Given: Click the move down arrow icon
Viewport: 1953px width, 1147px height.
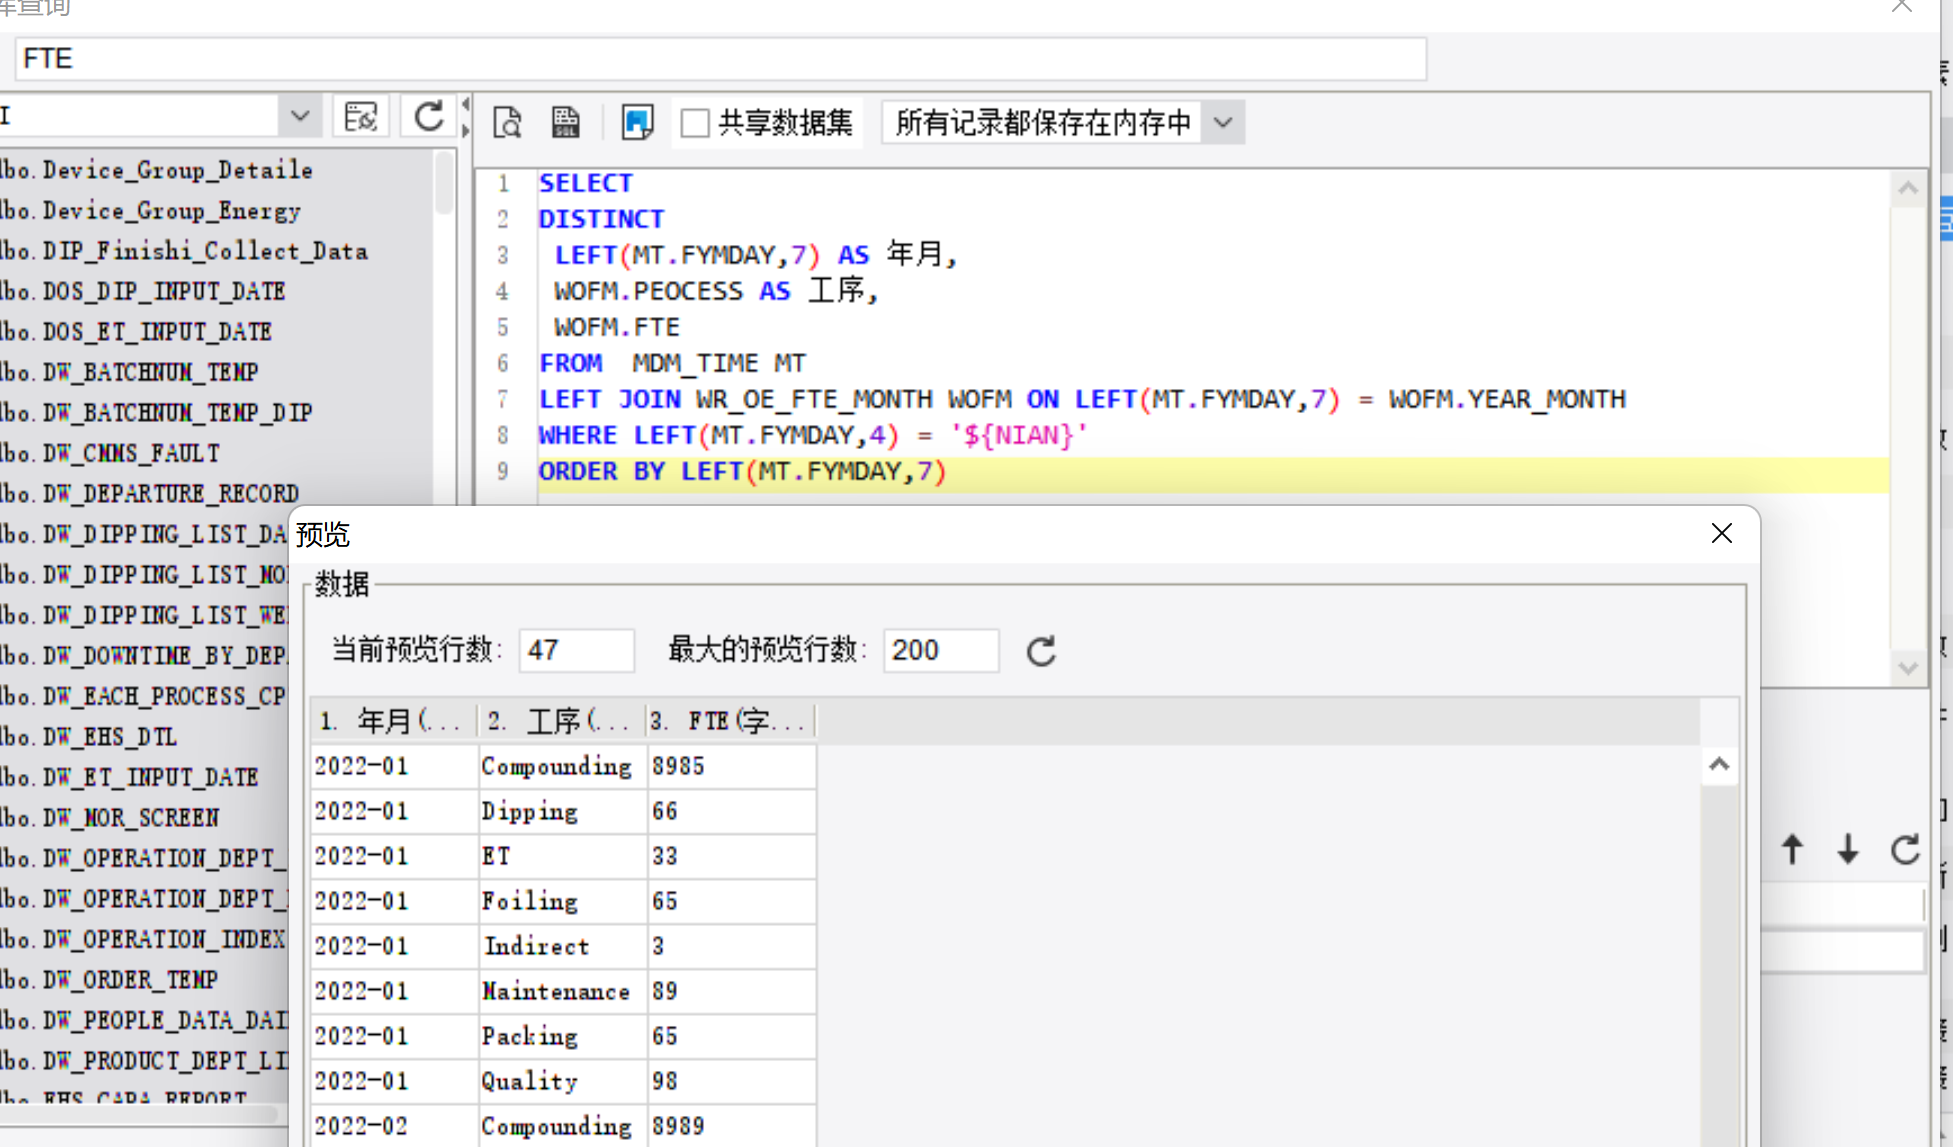Looking at the screenshot, I should pyautogui.click(x=1848, y=850).
